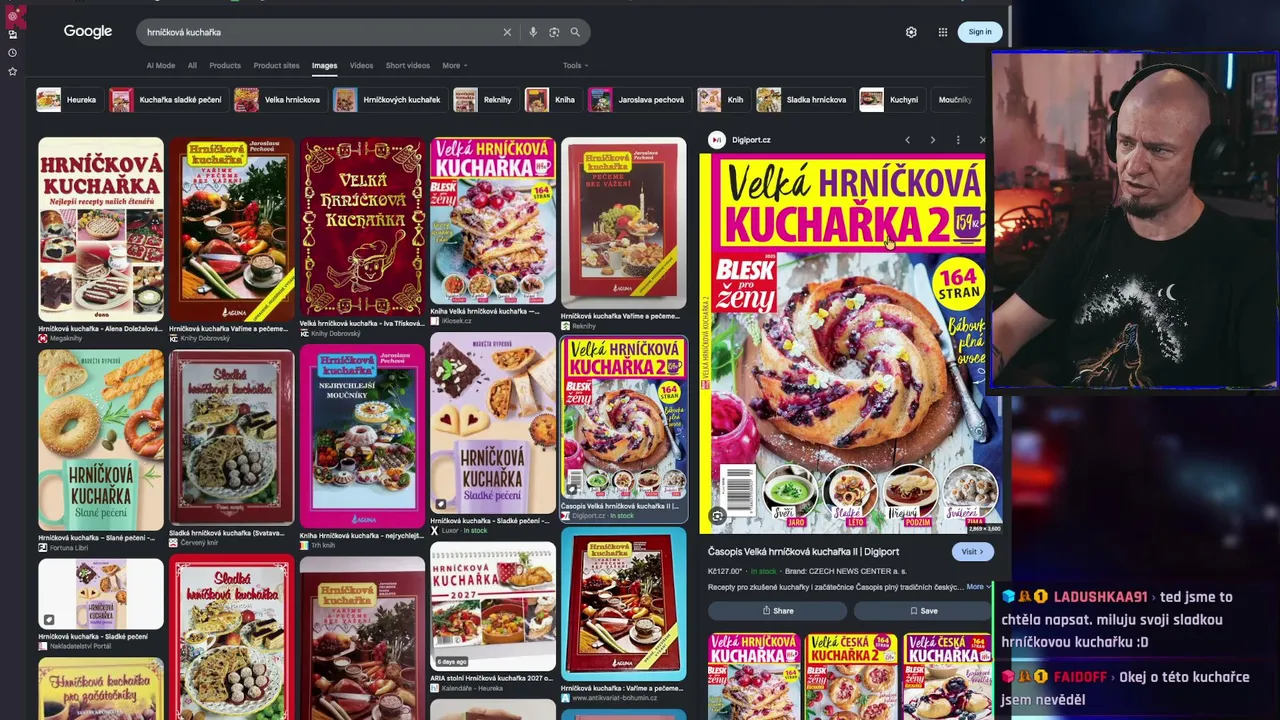
Task: Show previous image in preview panel
Action: pos(907,140)
